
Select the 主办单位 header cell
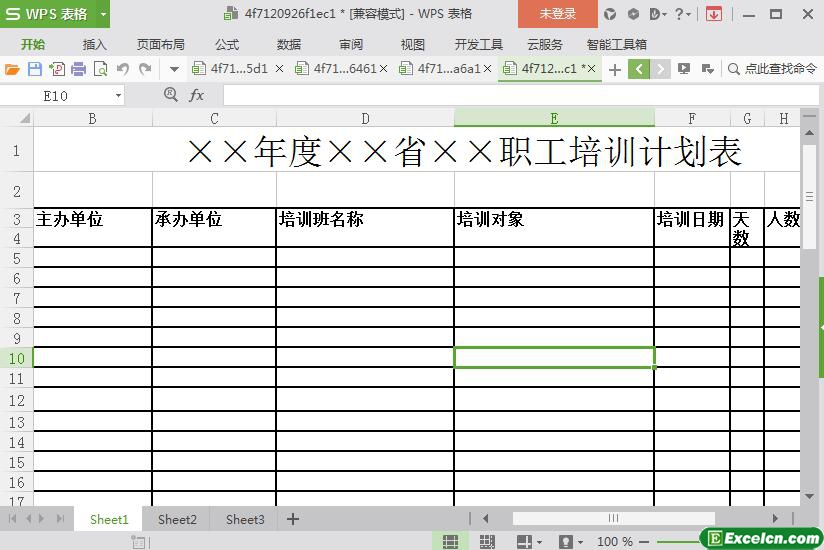(92, 227)
